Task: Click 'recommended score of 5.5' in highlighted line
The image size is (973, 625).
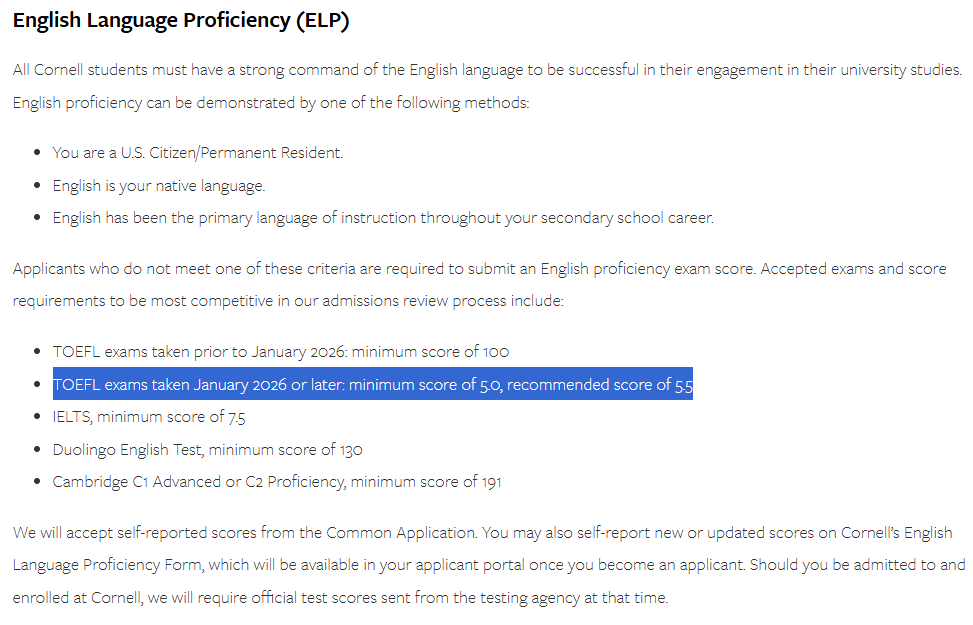Action: 600,385
